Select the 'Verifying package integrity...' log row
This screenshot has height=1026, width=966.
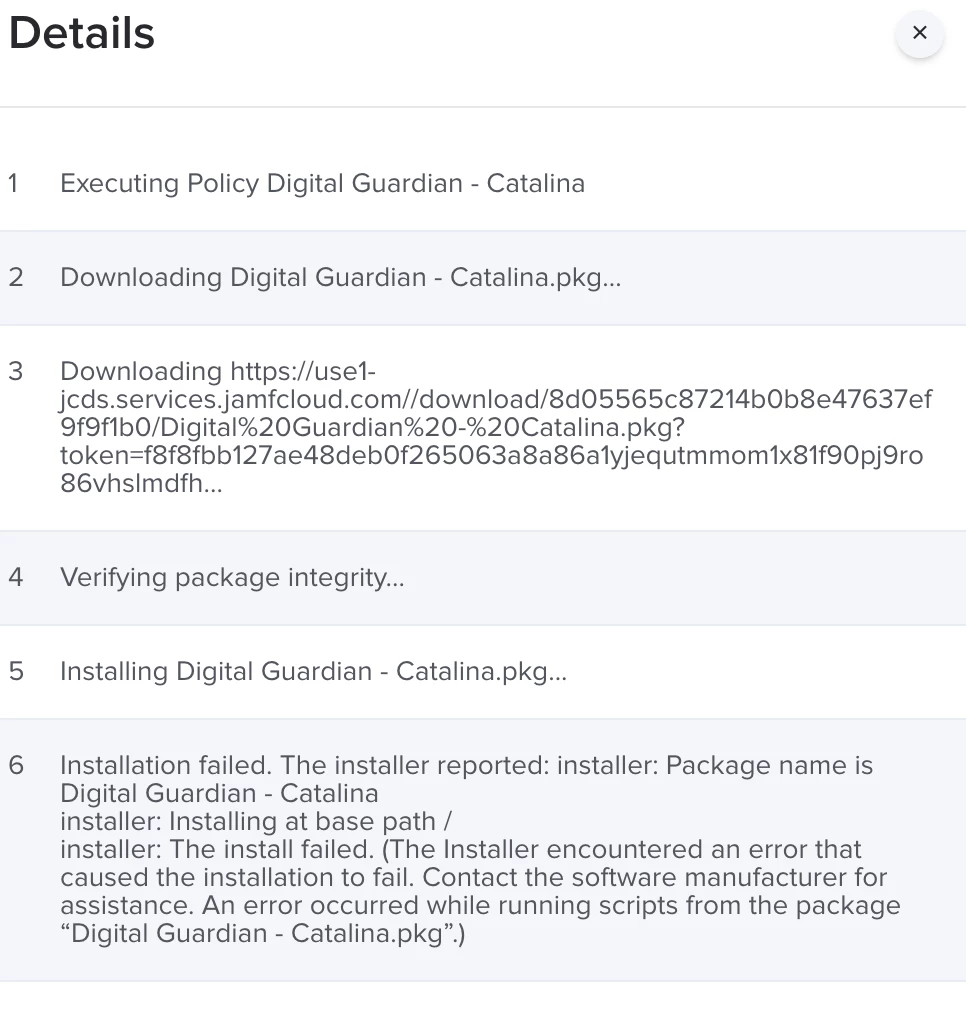pyautogui.click(x=232, y=578)
